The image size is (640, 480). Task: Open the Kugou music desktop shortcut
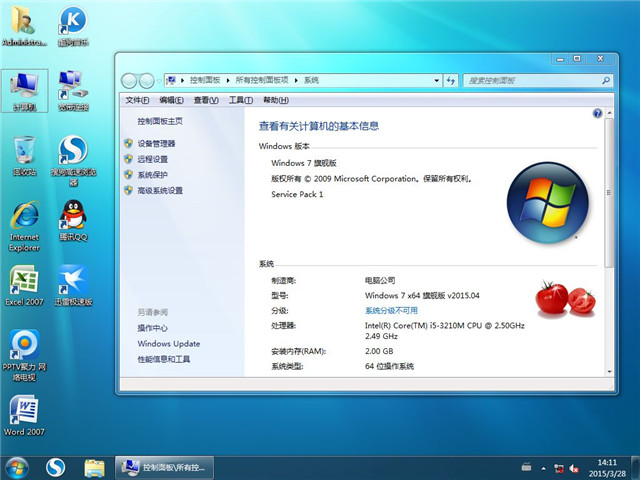pyautogui.click(x=73, y=25)
